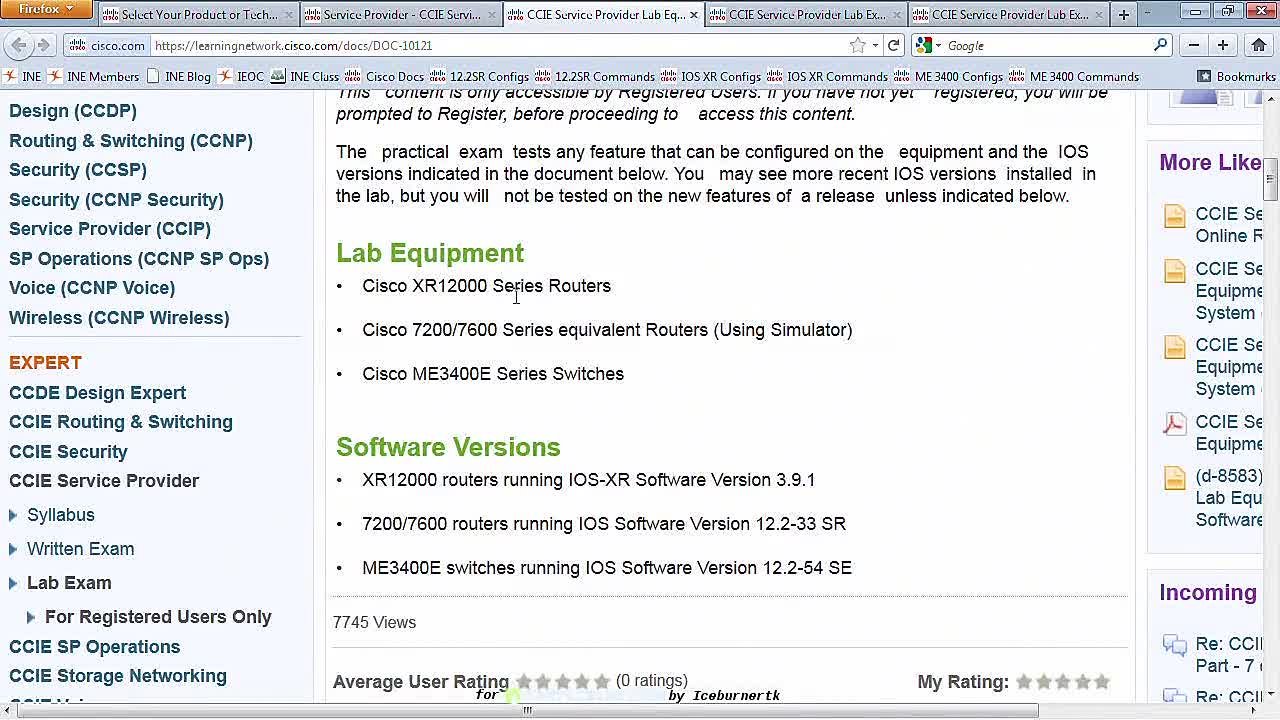
Task: Open the Cisco Docs bookmark
Action: pyautogui.click(x=385, y=76)
